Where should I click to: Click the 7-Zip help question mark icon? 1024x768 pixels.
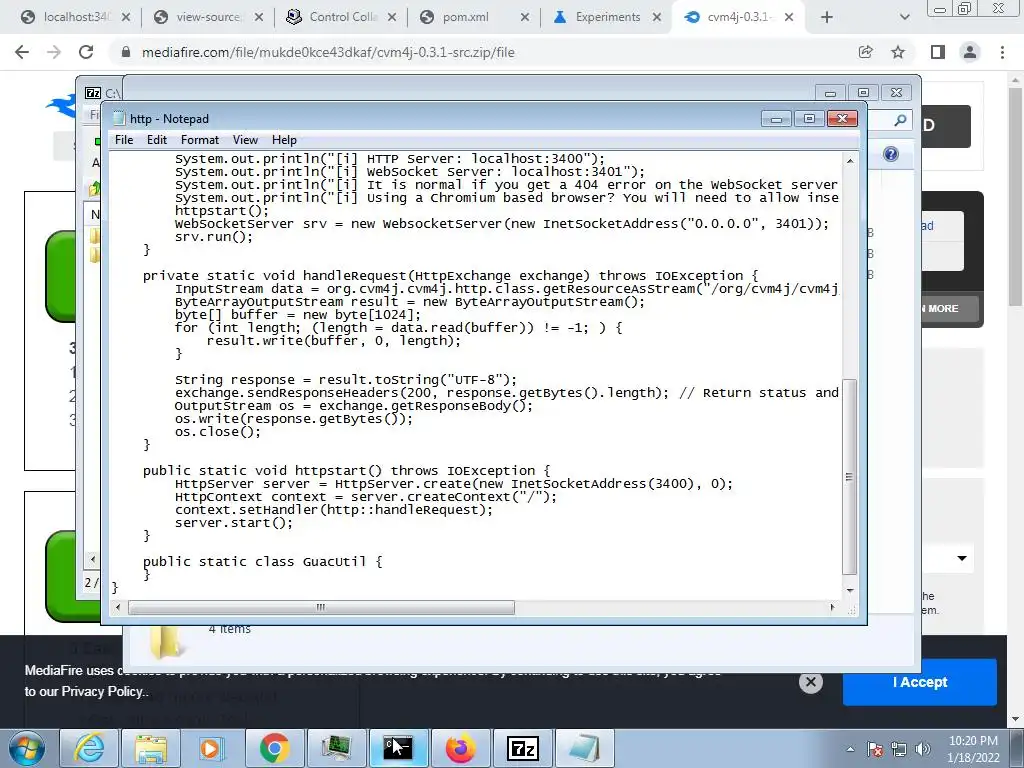pyautogui.click(x=891, y=154)
